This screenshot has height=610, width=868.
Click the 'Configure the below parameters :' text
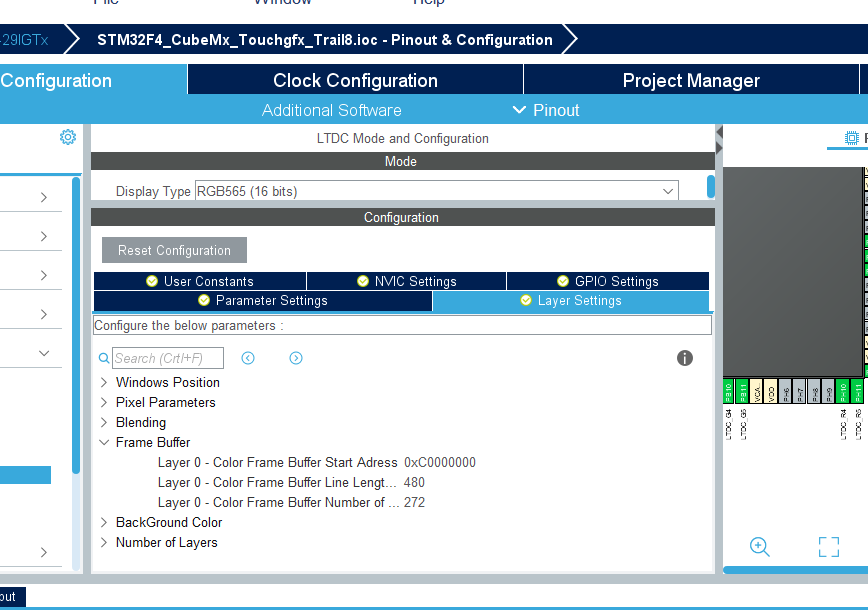coord(189,325)
